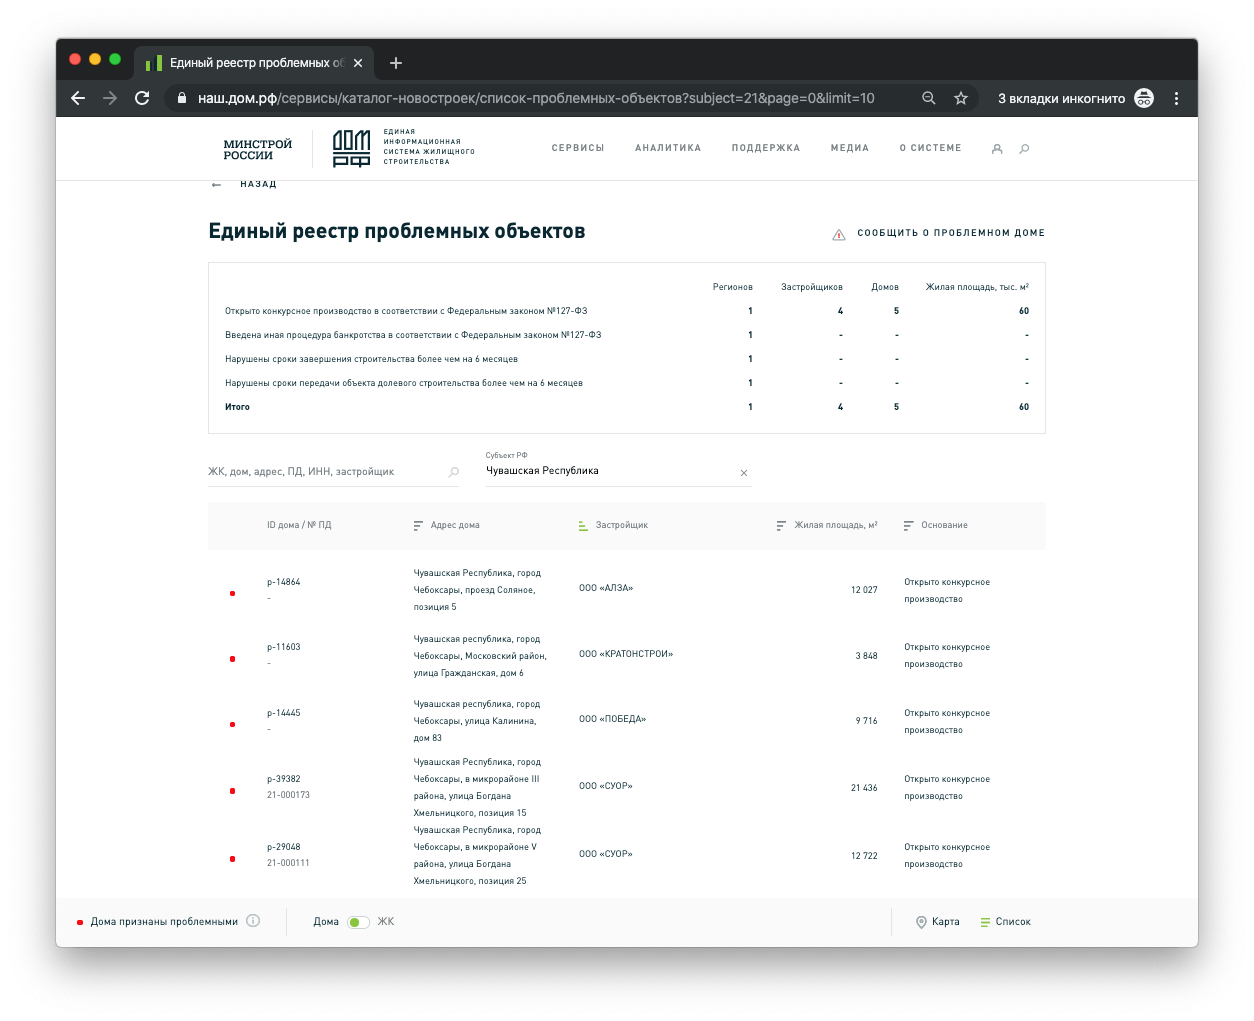Reload the page with the refresh icon
The height and width of the screenshot is (1021, 1254).
142,98
